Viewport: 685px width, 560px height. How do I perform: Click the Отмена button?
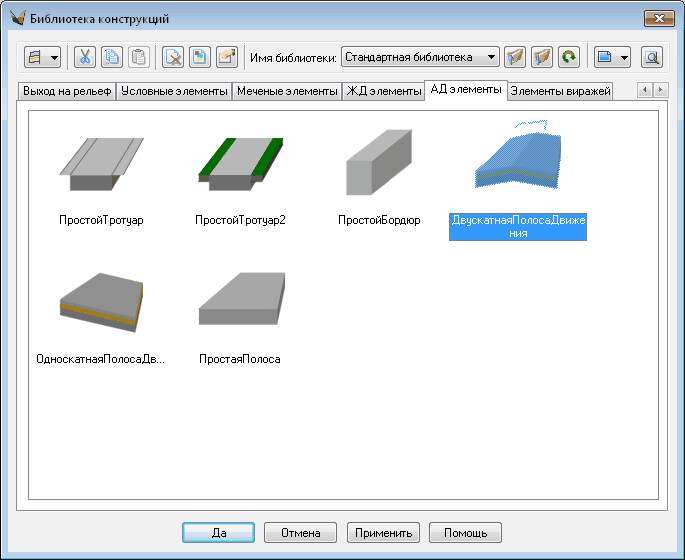pos(300,533)
